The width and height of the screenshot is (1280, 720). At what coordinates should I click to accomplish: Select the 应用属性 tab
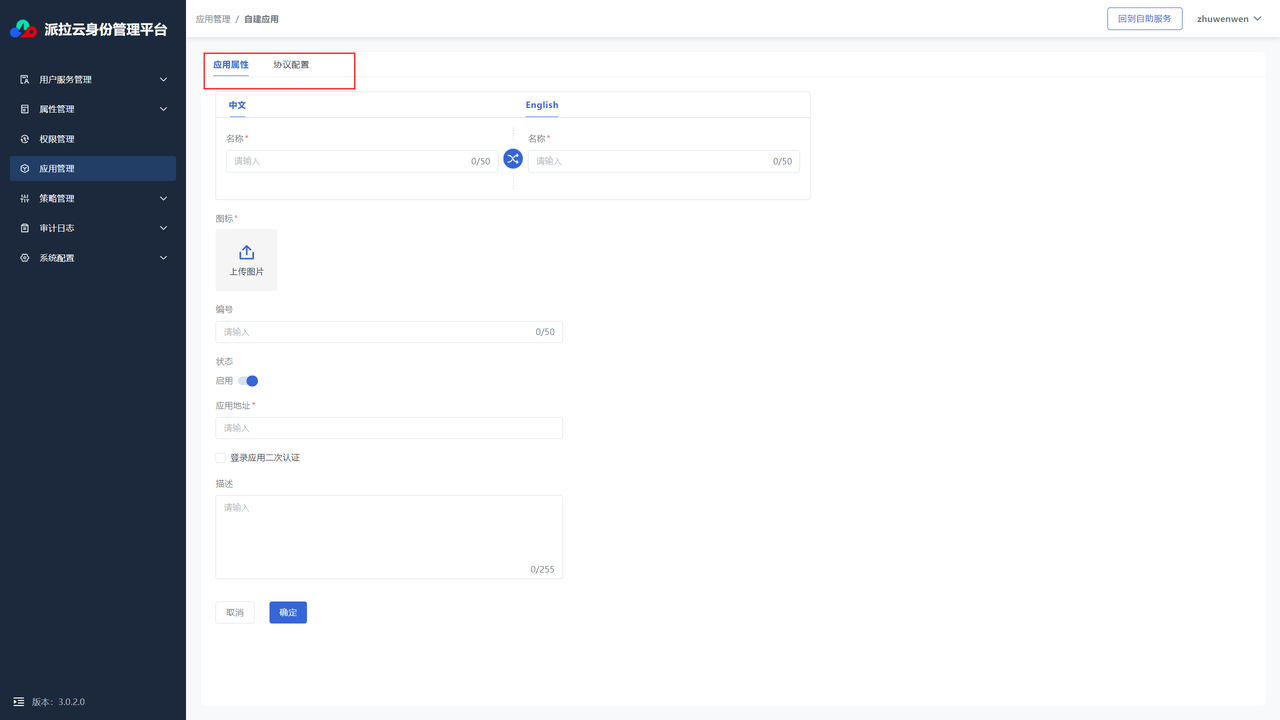(231, 65)
